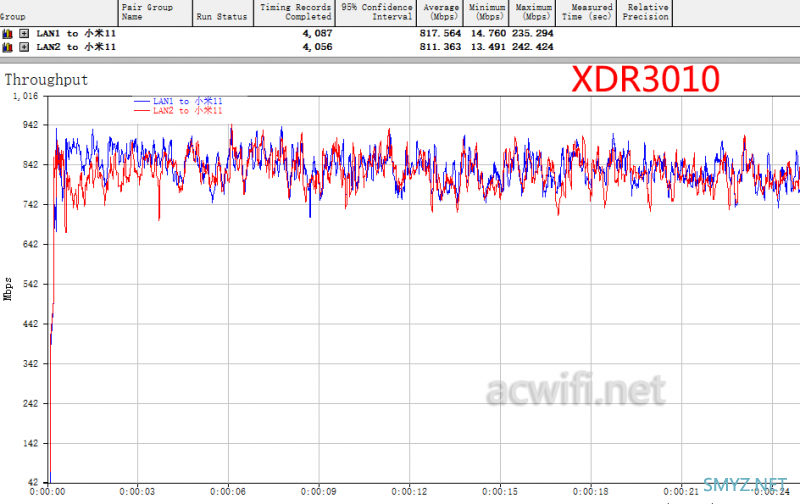Click the 542 y-axis label

(30, 284)
